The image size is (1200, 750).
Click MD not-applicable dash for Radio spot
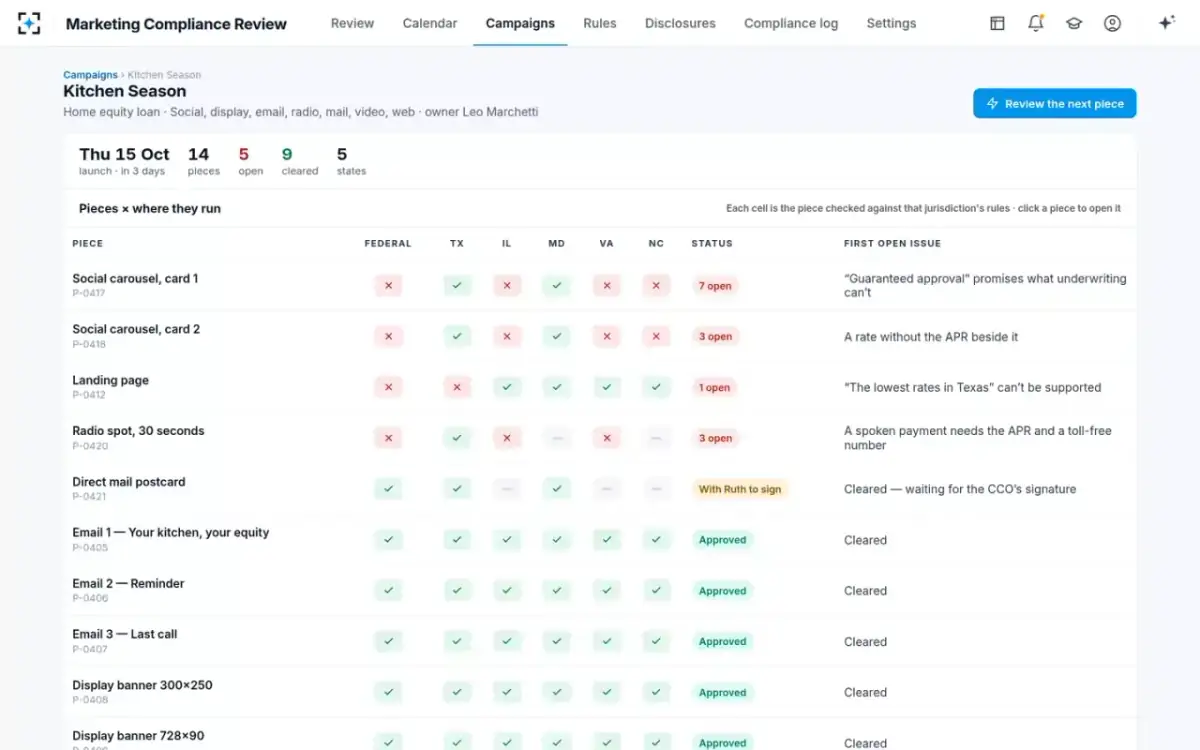point(557,438)
